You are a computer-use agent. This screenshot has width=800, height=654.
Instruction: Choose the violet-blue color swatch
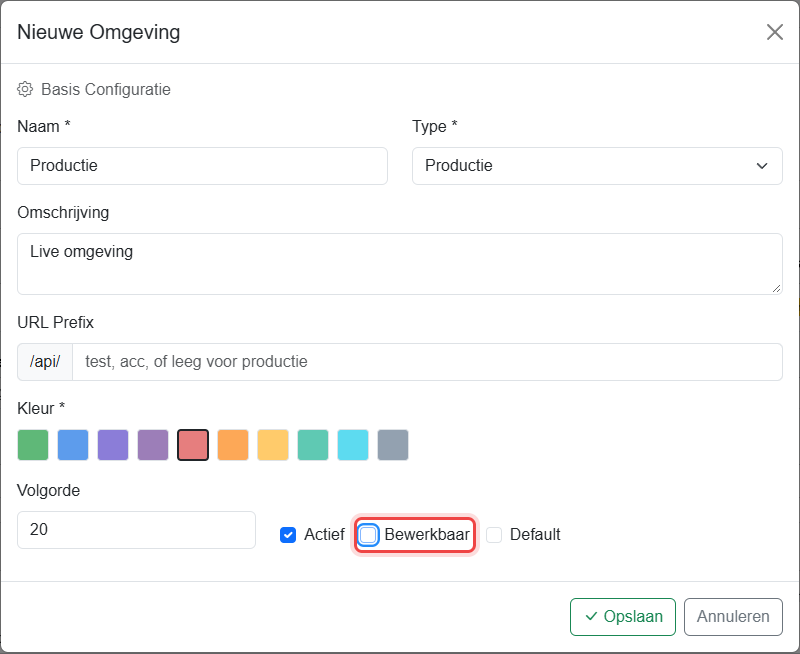click(x=113, y=445)
